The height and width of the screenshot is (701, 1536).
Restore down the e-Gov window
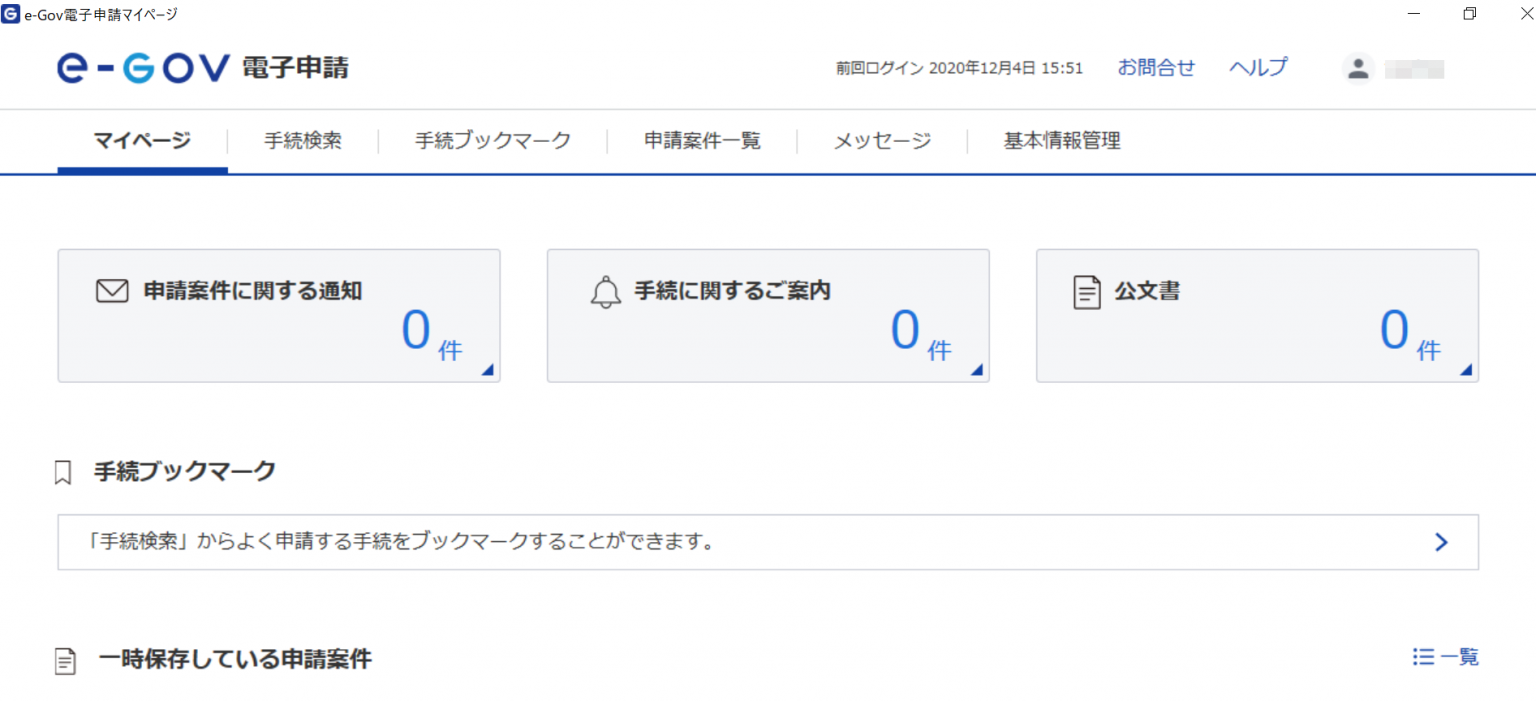[x=1469, y=14]
